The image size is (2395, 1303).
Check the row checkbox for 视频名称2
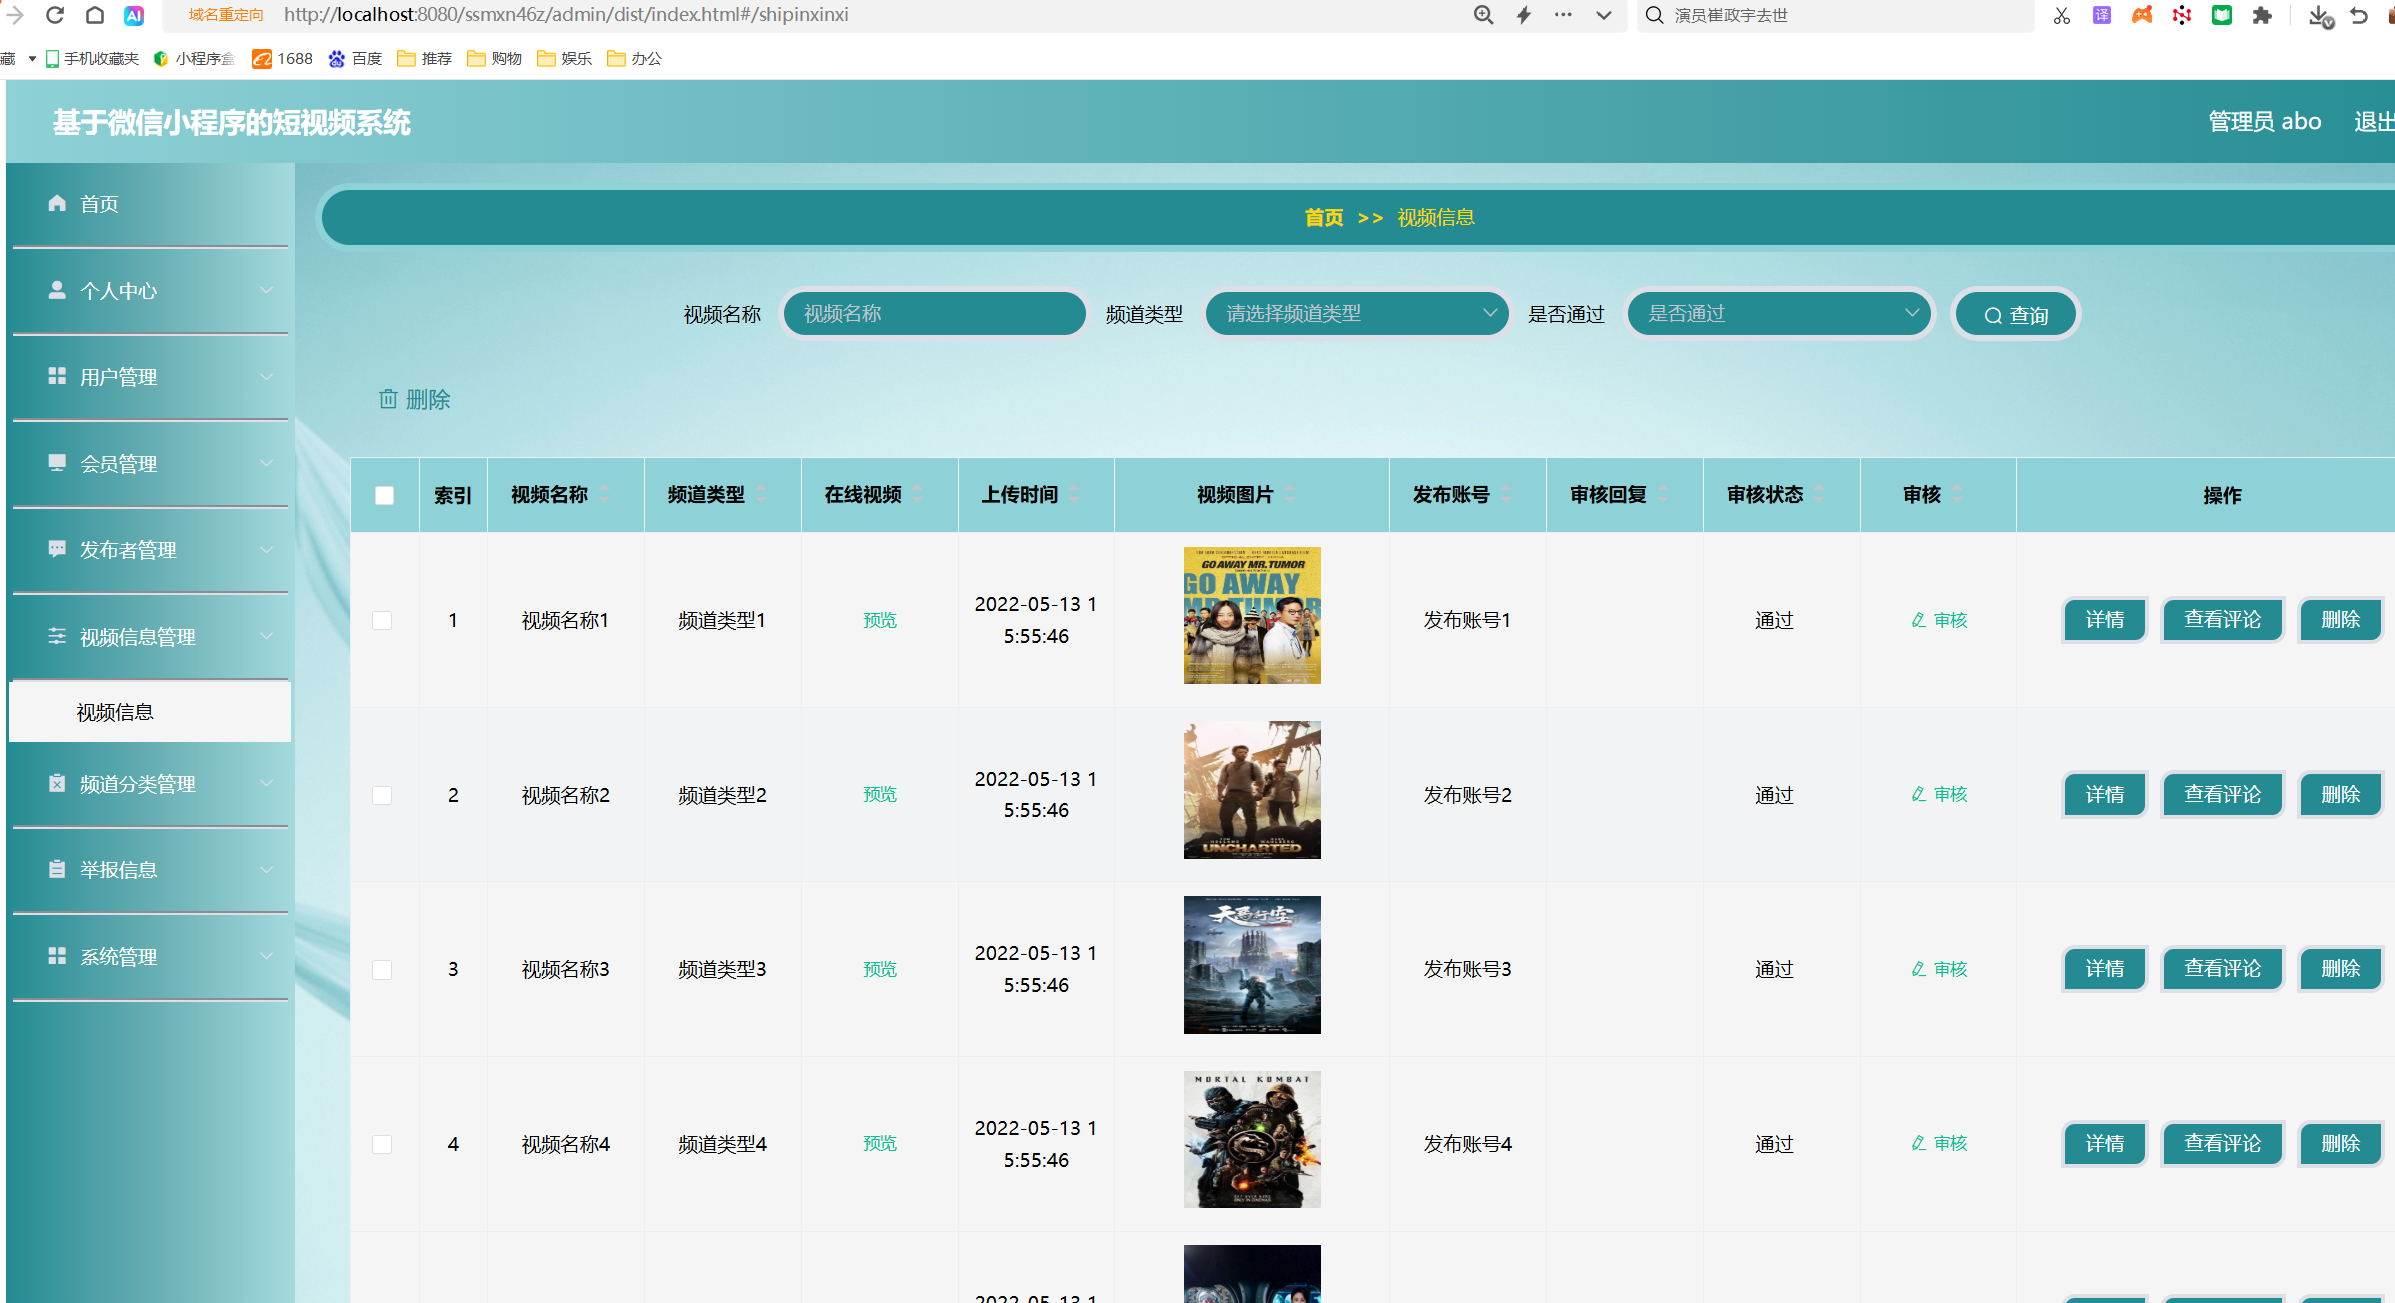[382, 795]
